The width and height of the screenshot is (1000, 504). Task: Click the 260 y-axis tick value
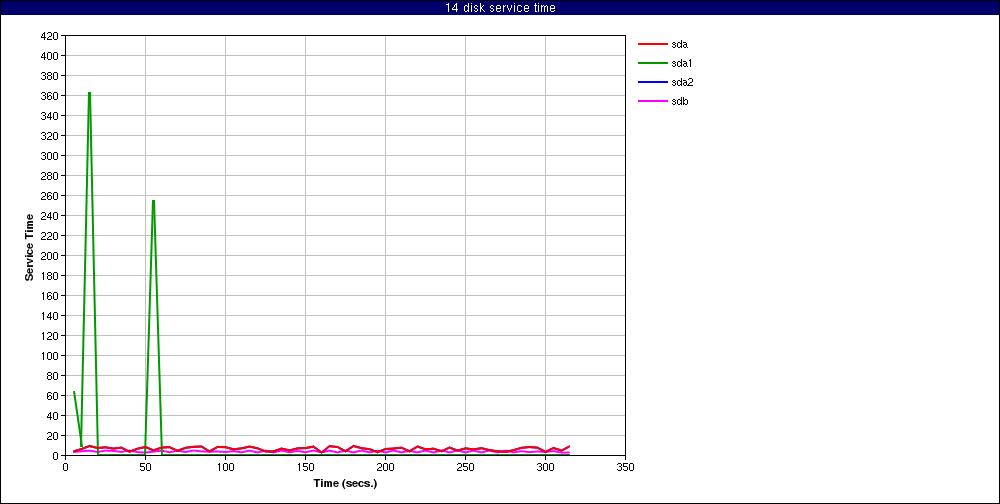[51, 196]
